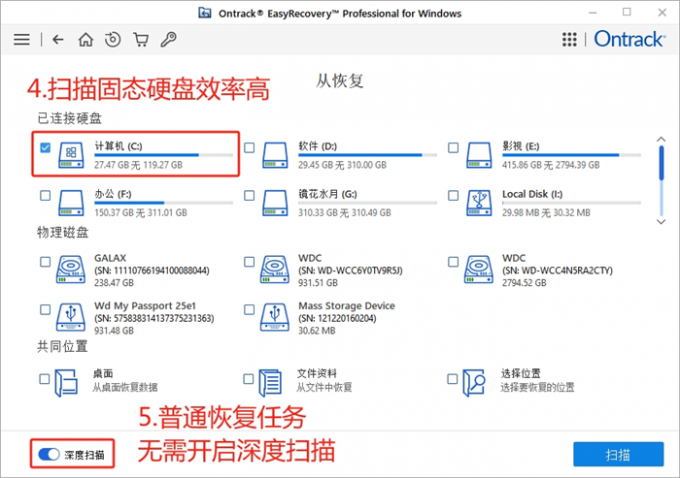Screen dimensions: 680x478
Task: Click the back arrow icon
Action: 58,40
